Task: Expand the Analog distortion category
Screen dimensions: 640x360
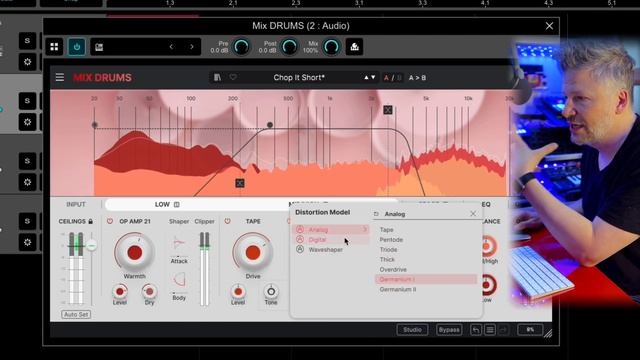Action: point(331,230)
